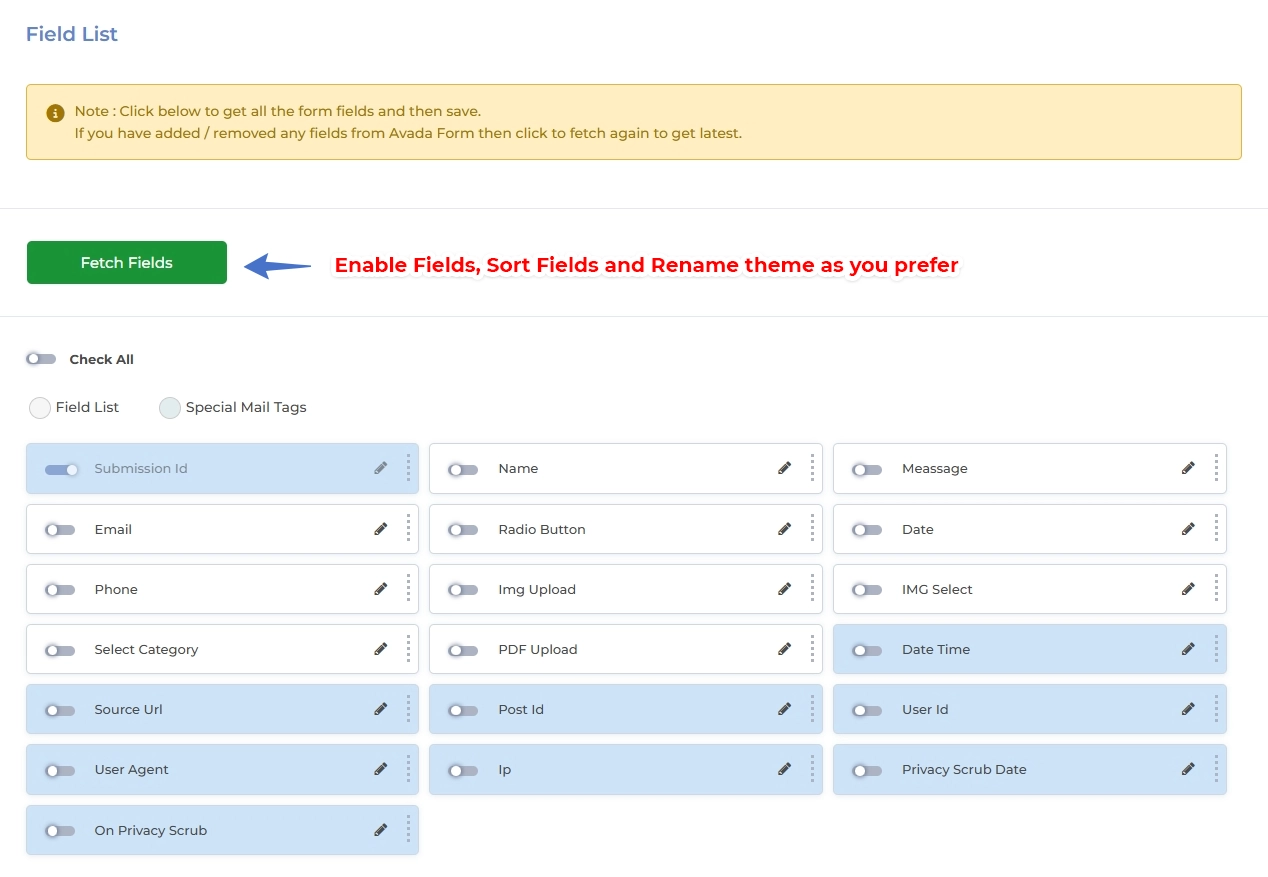Screen dimensions: 1268x877
Task: Click the pencil icon for PDF Upload
Action: (x=784, y=649)
